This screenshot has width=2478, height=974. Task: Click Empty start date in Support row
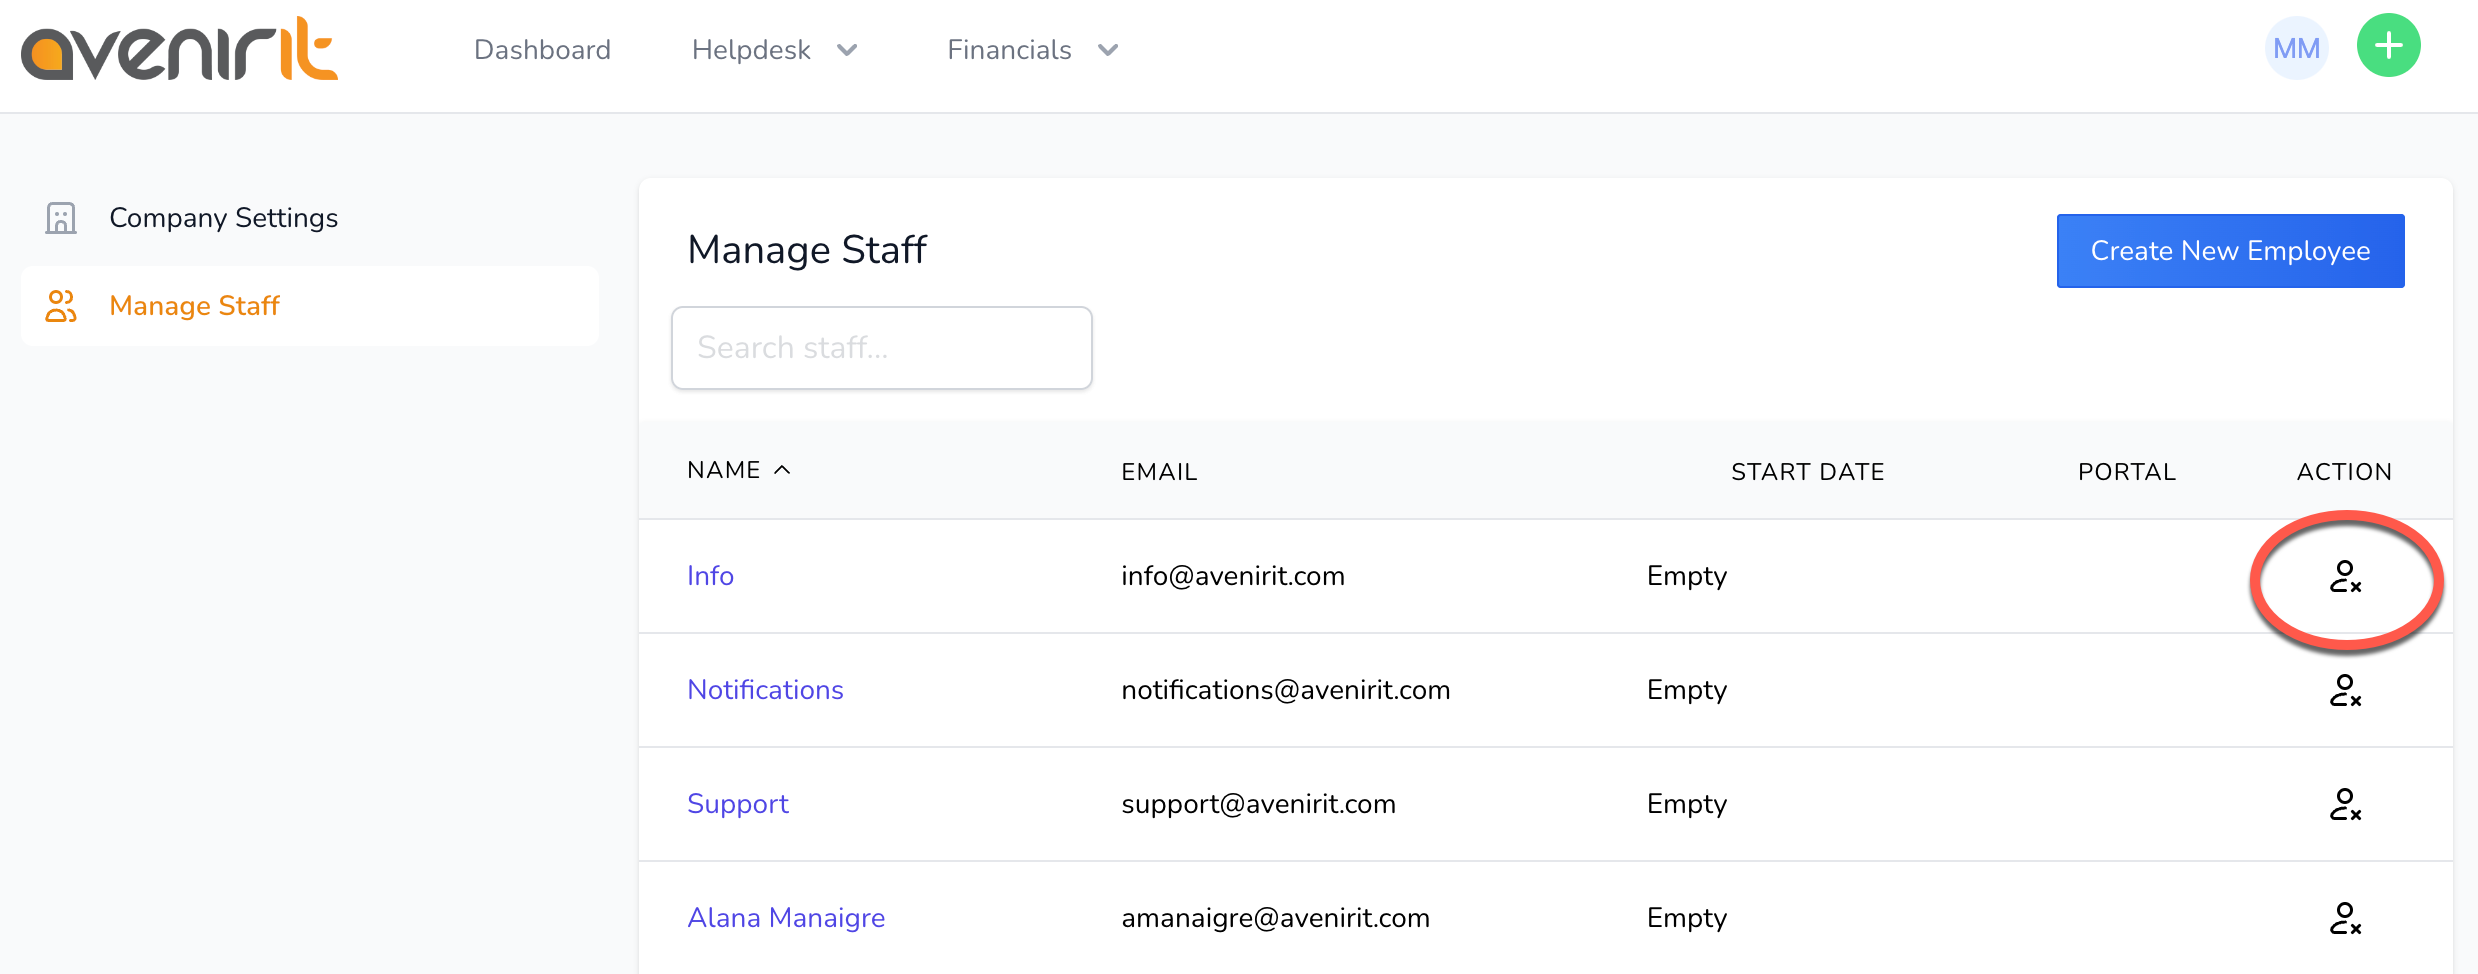[1687, 804]
